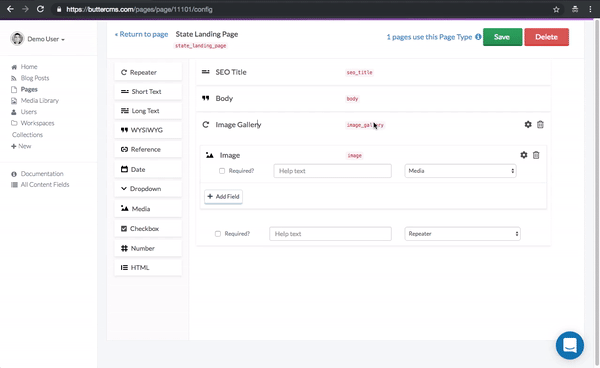
Task: Add a Repeater field from palette
Action: [x=148, y=72]
